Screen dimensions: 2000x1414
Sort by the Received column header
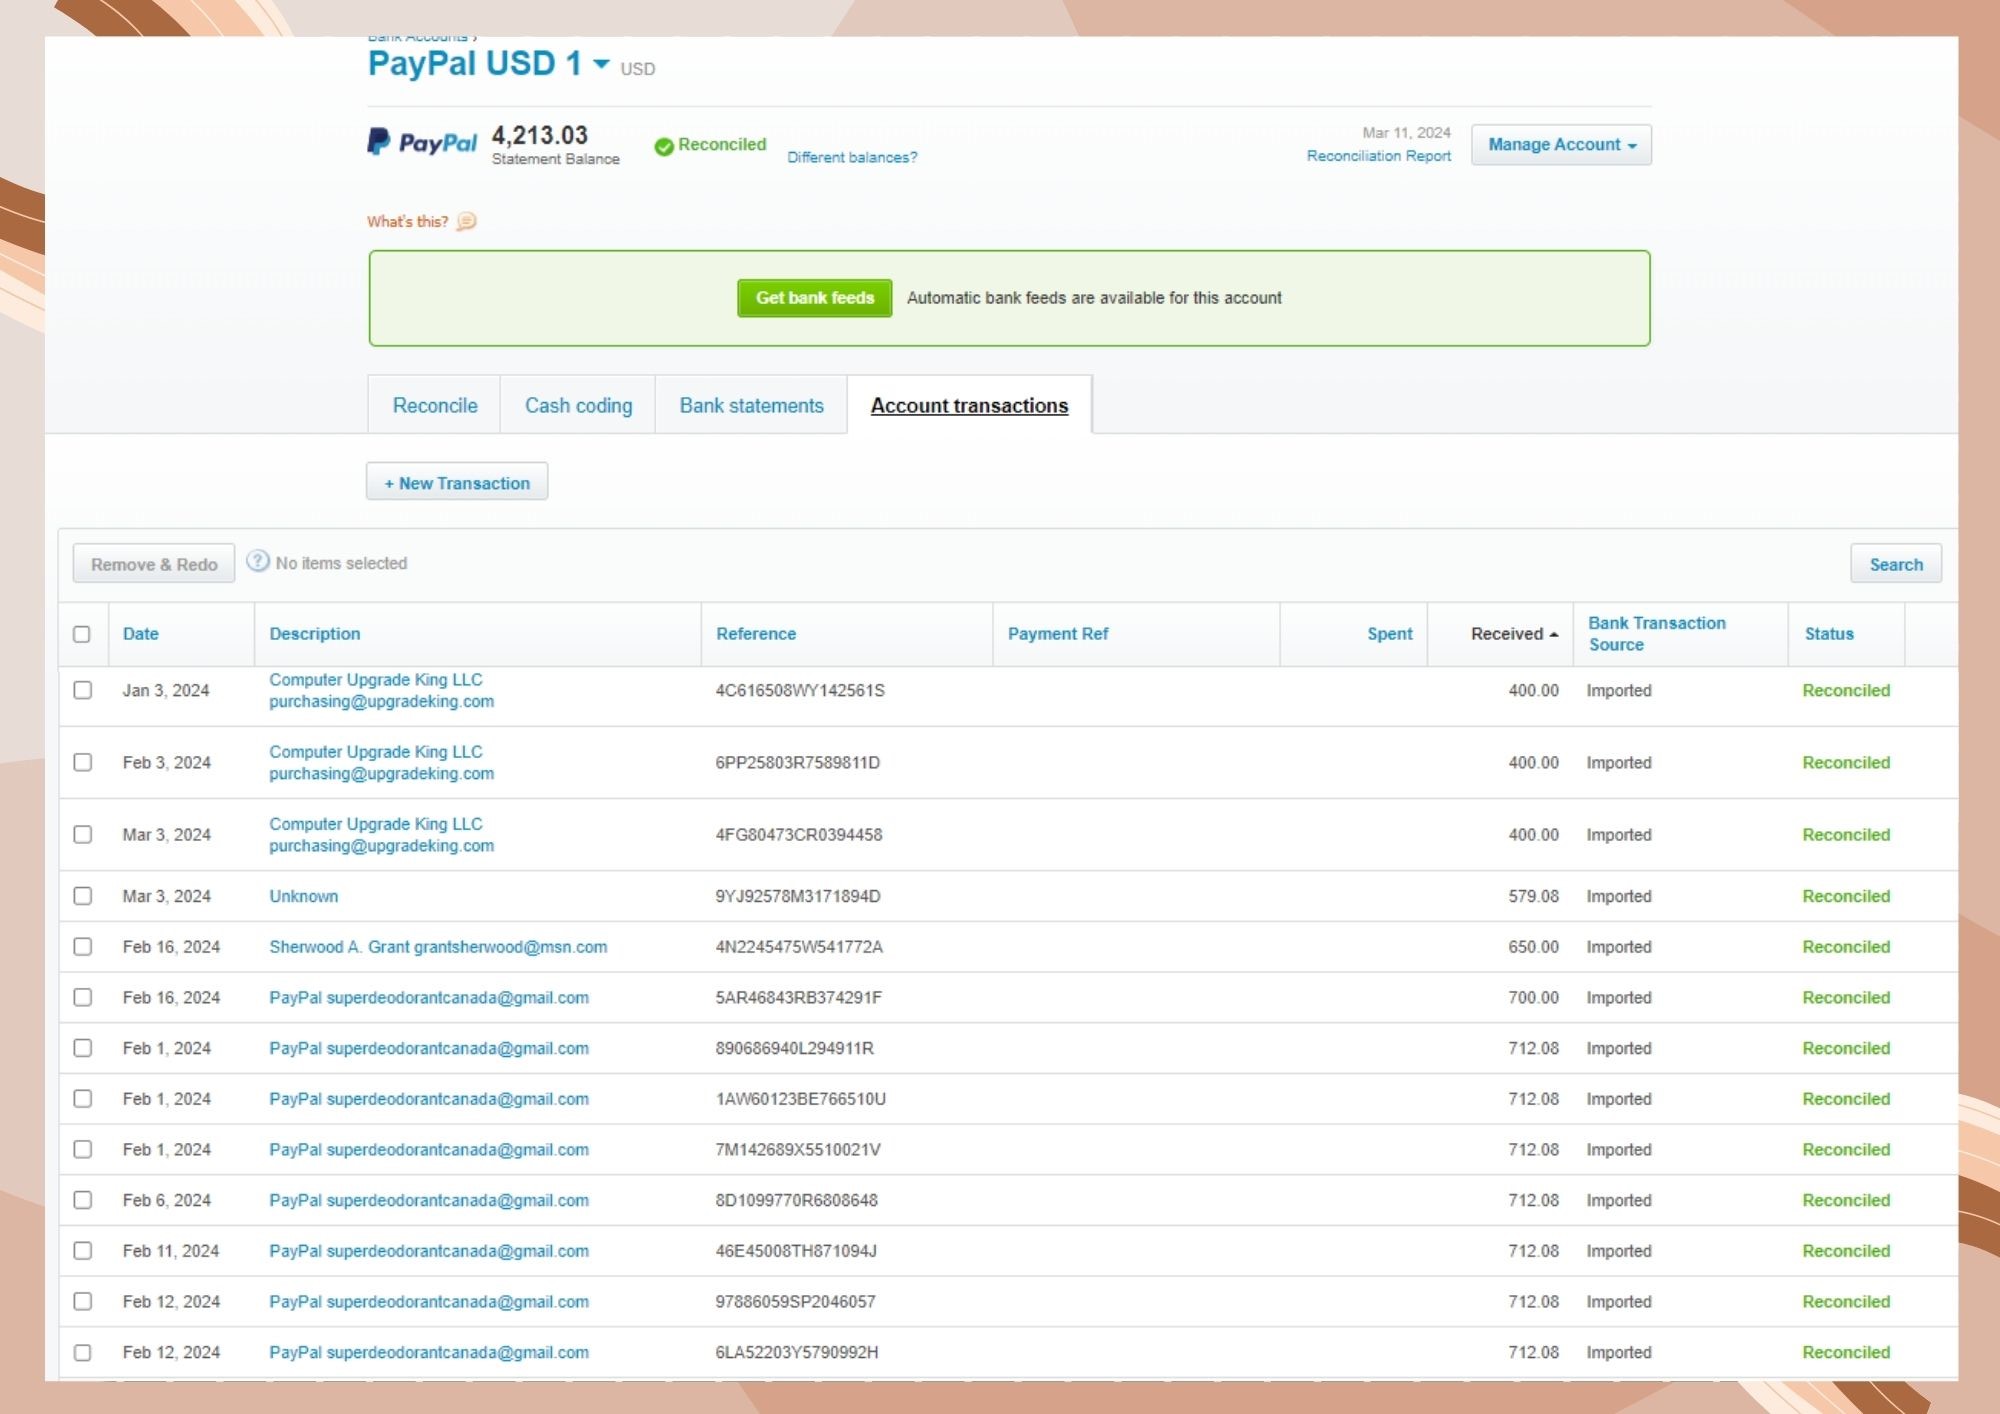(1507, 634)
